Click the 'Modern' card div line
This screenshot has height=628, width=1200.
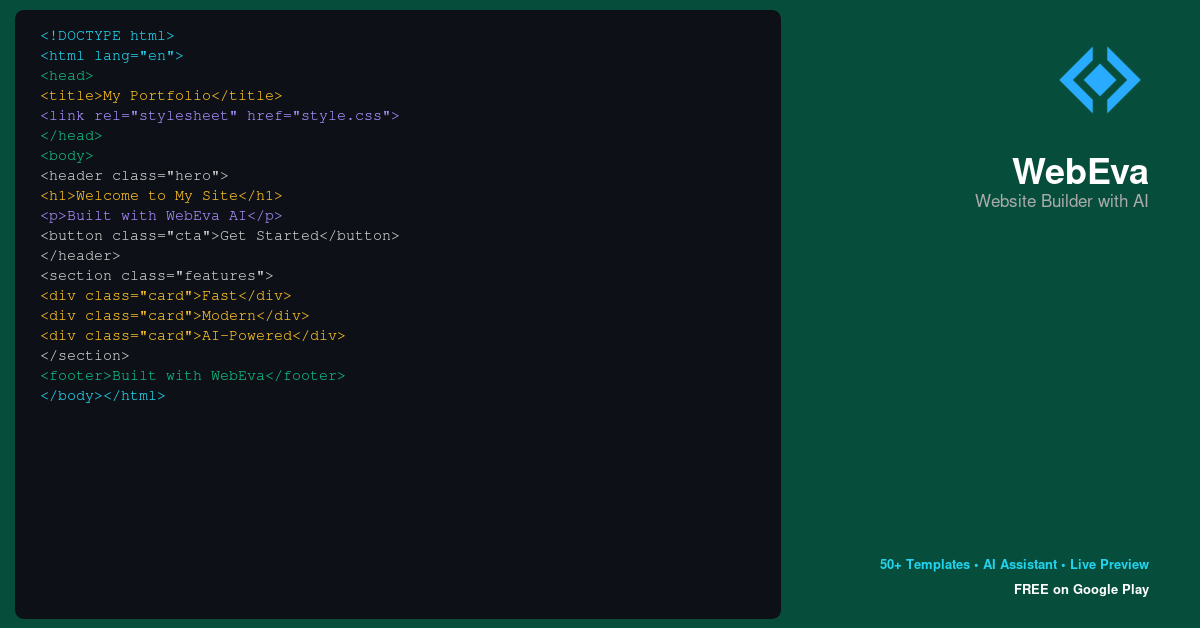tap(175, 316)
